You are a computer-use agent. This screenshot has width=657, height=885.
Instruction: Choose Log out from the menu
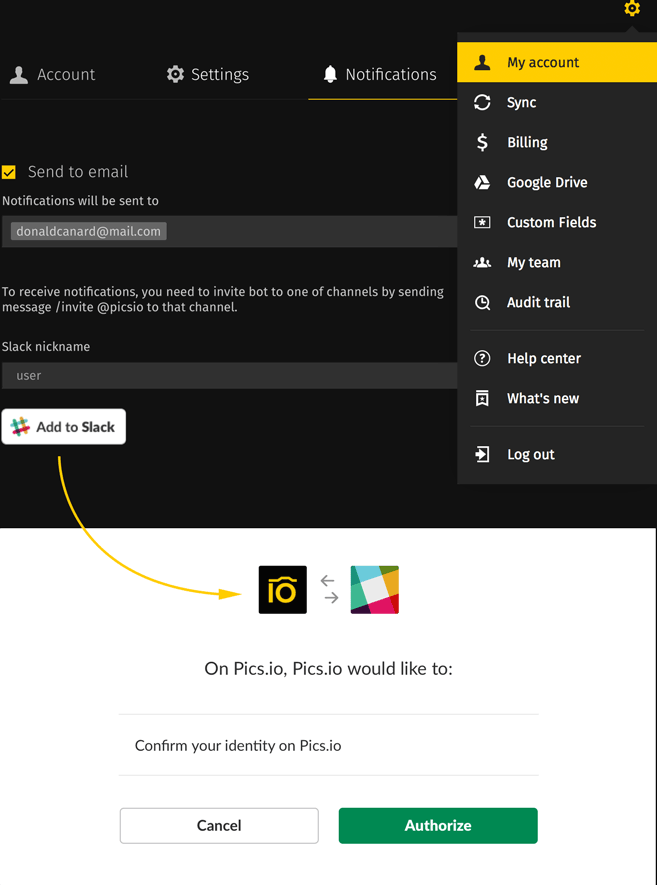pos(557,454)
